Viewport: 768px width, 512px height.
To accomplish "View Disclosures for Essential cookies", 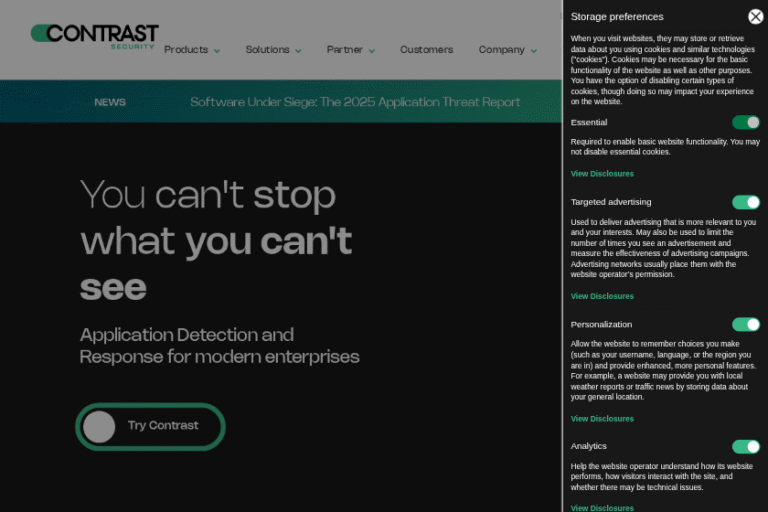I will click(x=602, y=174).
